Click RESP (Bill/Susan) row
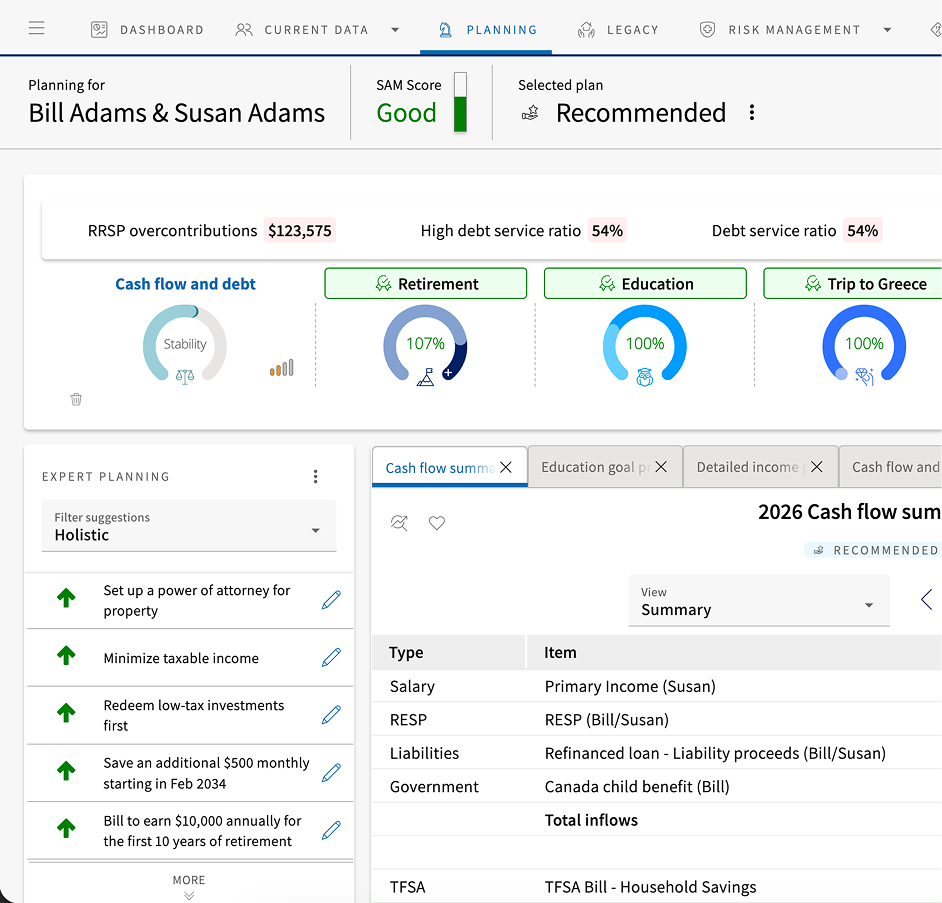The height and width of the screenshot is (903, 942). pos(657,720)
